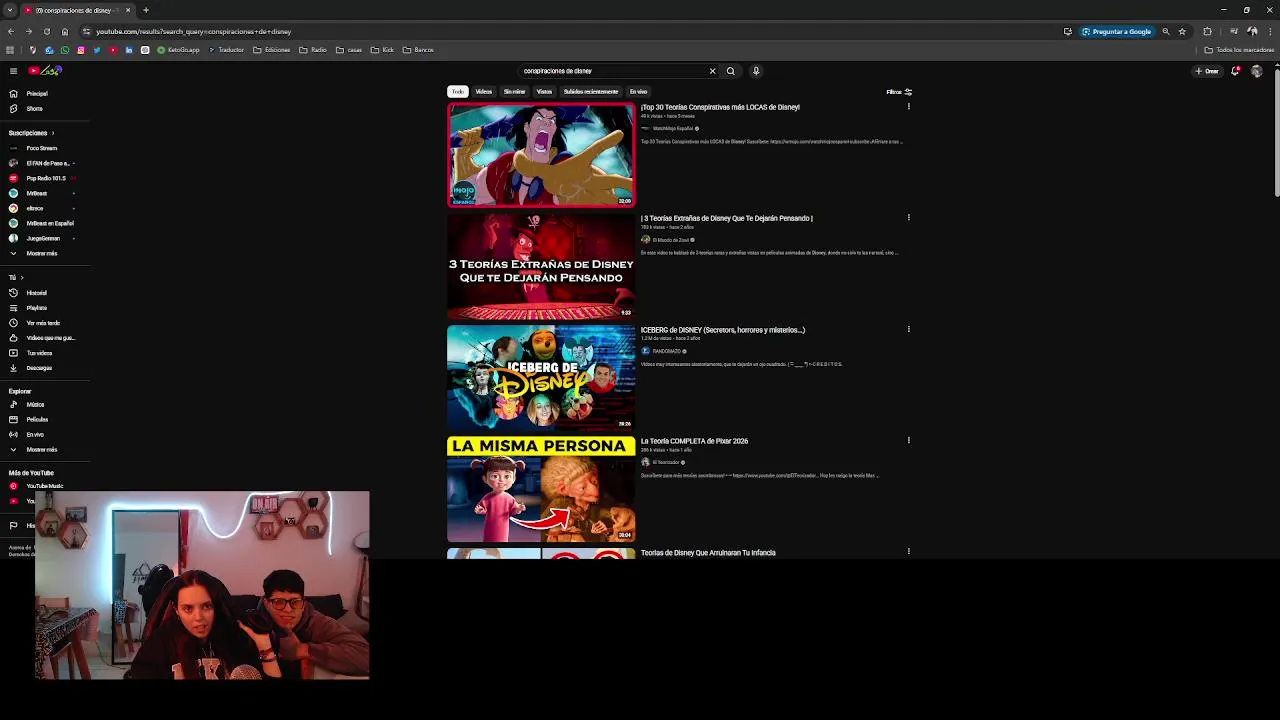This screenshot has height=720, width=1280.
Task: Open YouTube notifications bell
Action: tap(1236, 71)
